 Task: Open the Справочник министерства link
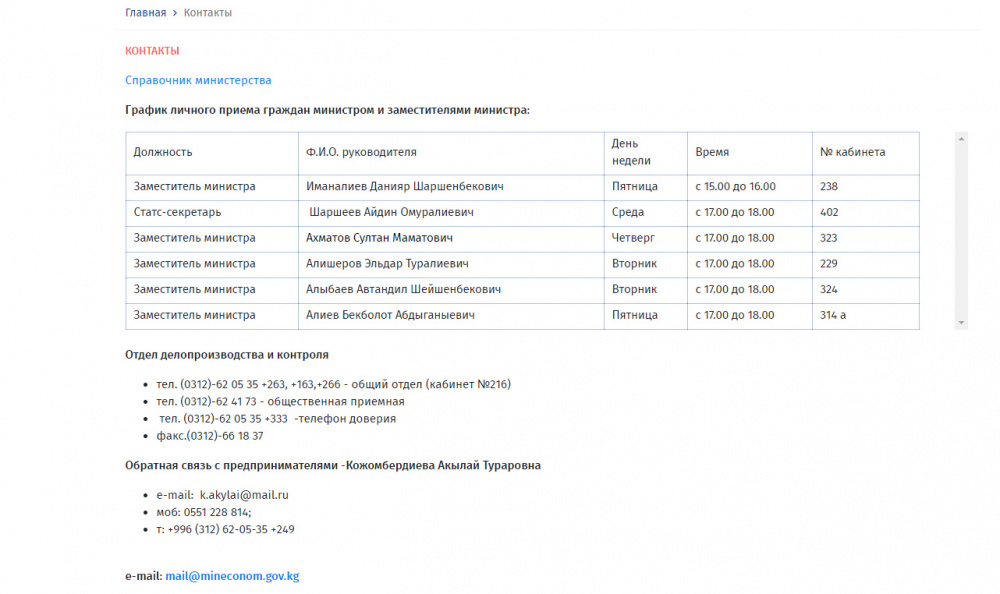tap(198, 80)
